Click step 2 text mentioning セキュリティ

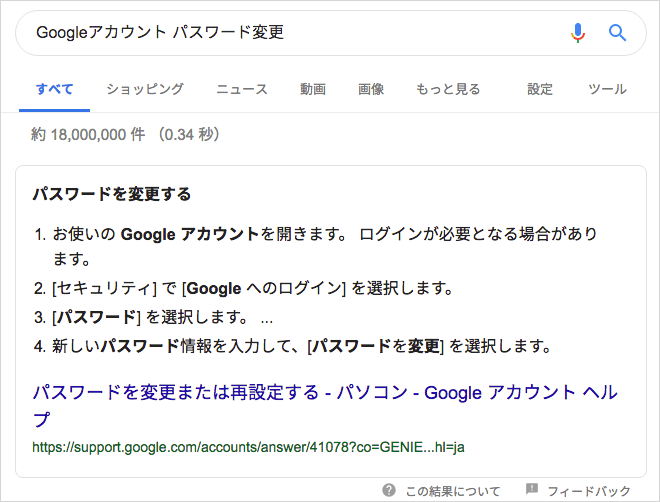pos(252,288)
